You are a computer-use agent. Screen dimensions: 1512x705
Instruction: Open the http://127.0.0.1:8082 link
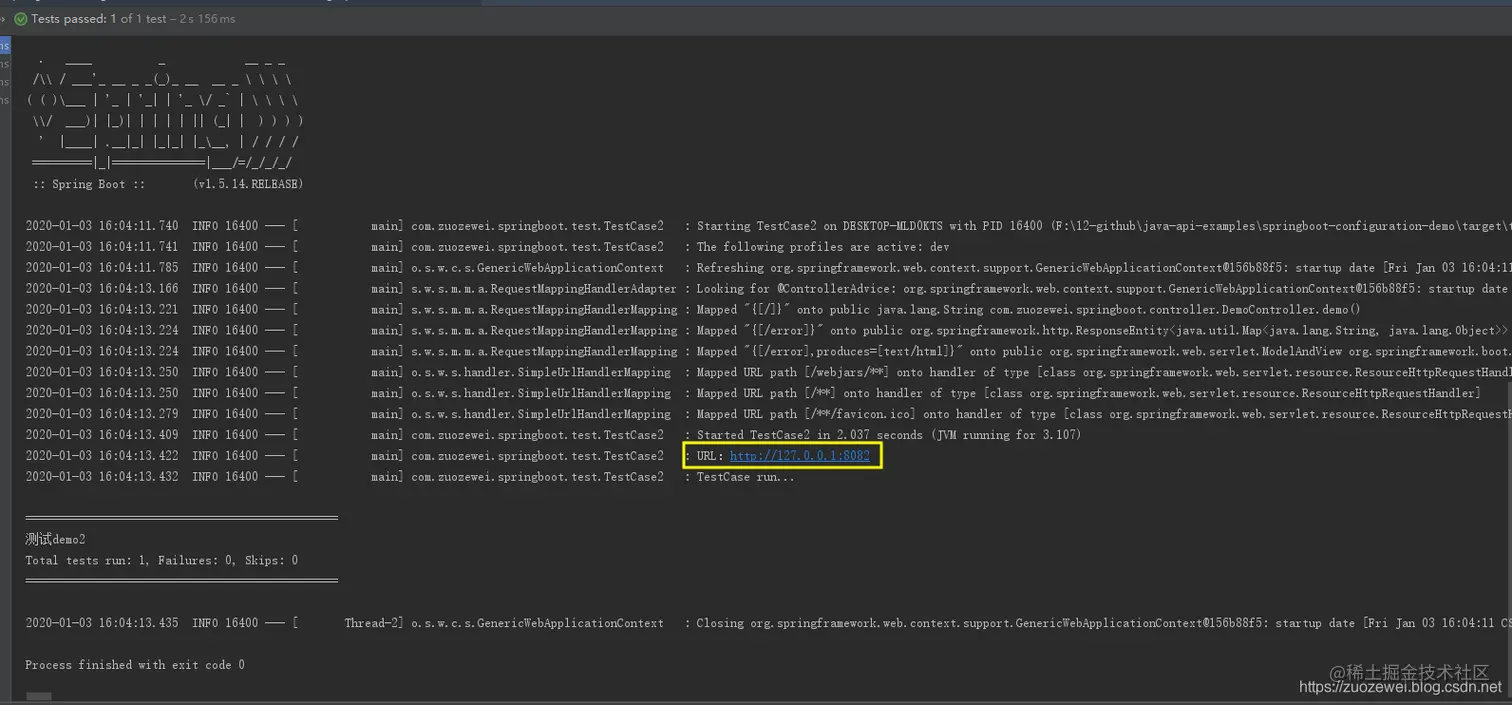(x=800, y=456)
